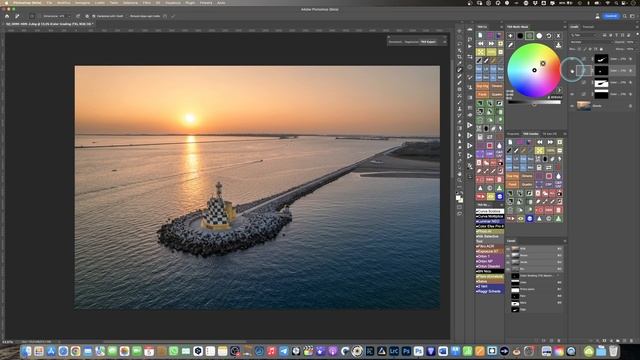640x360 pixels.
Task: Toggle visibility of the Red channel
Action: click(x=508, y=256)
